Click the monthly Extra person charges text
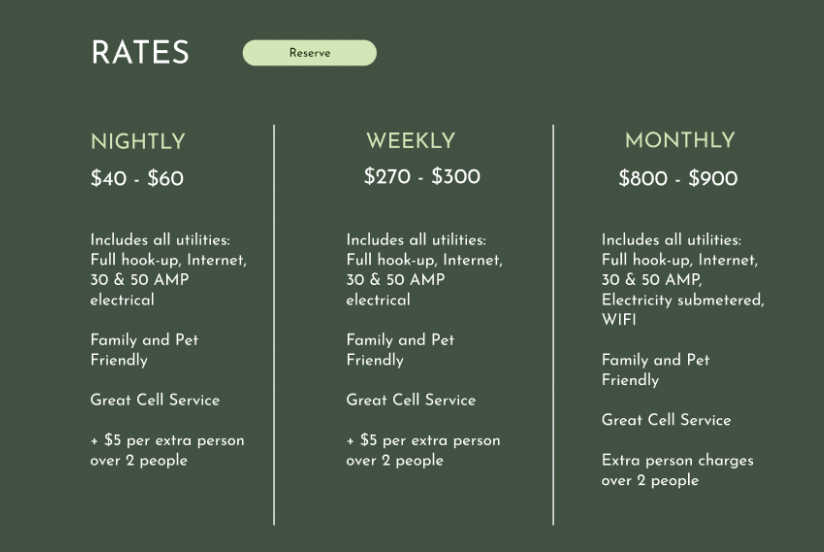This screenshot has width=824, height=552. point(677,470)
